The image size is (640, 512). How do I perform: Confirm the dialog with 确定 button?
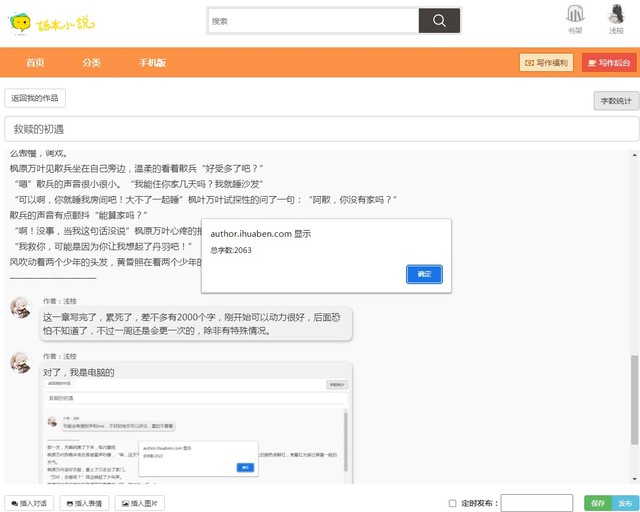(424, 274)
